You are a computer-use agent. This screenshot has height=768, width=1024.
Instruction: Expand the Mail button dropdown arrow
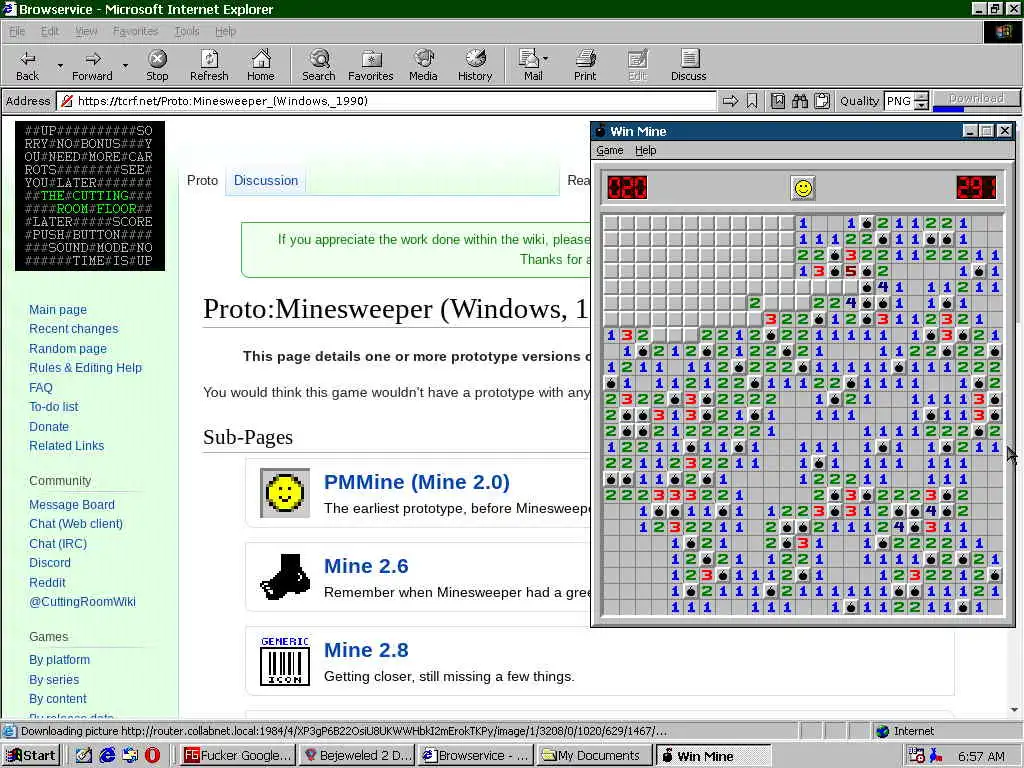click(x=546, y=59)
